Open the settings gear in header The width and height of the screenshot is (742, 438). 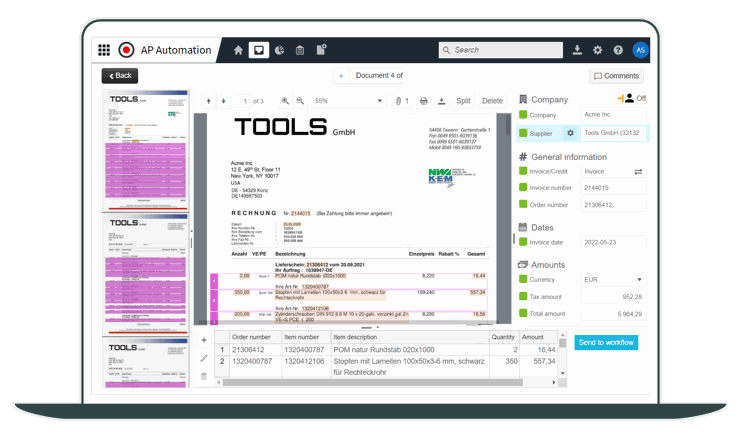(598, 50)
